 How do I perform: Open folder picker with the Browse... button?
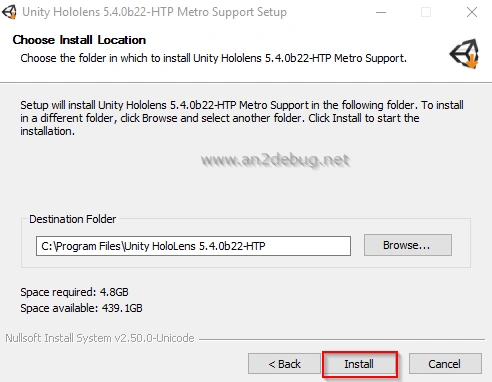[408, 245]
